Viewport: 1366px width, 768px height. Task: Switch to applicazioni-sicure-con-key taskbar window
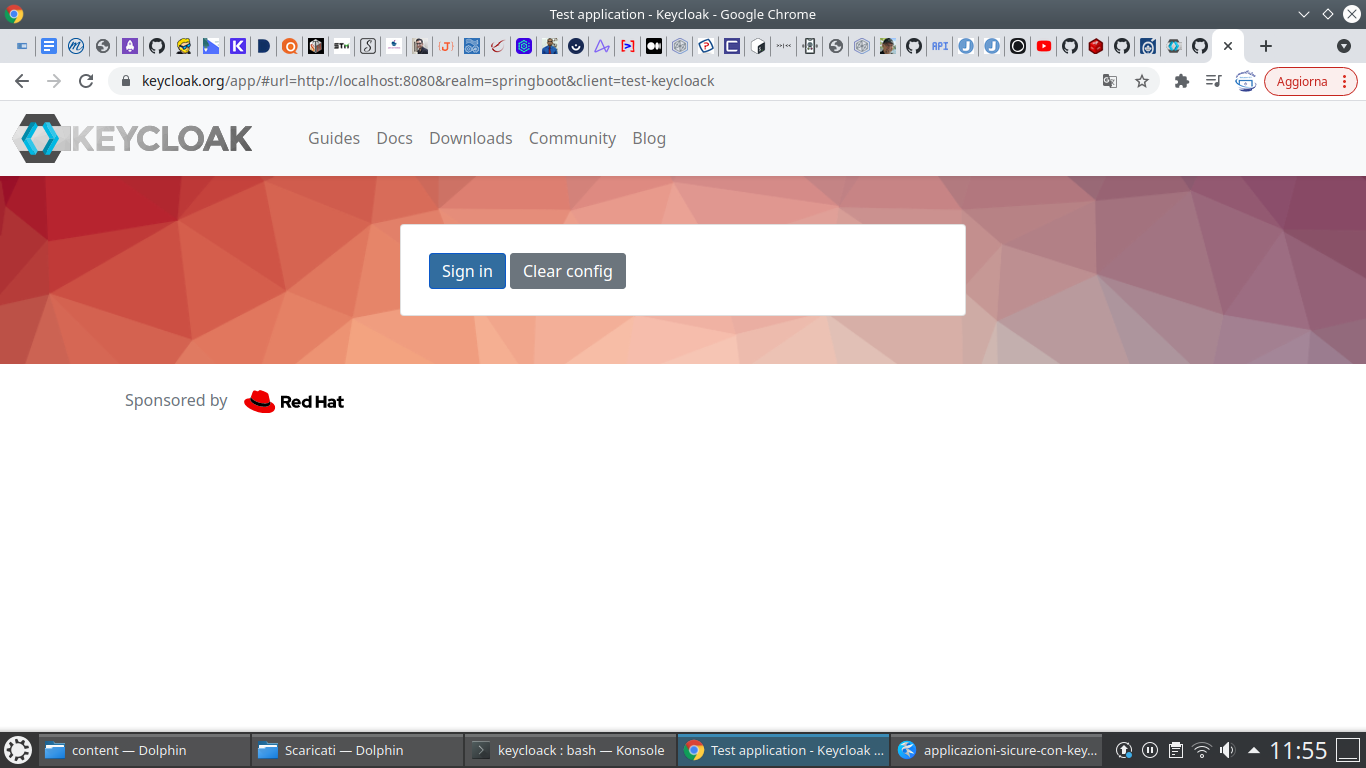point(996,750)
